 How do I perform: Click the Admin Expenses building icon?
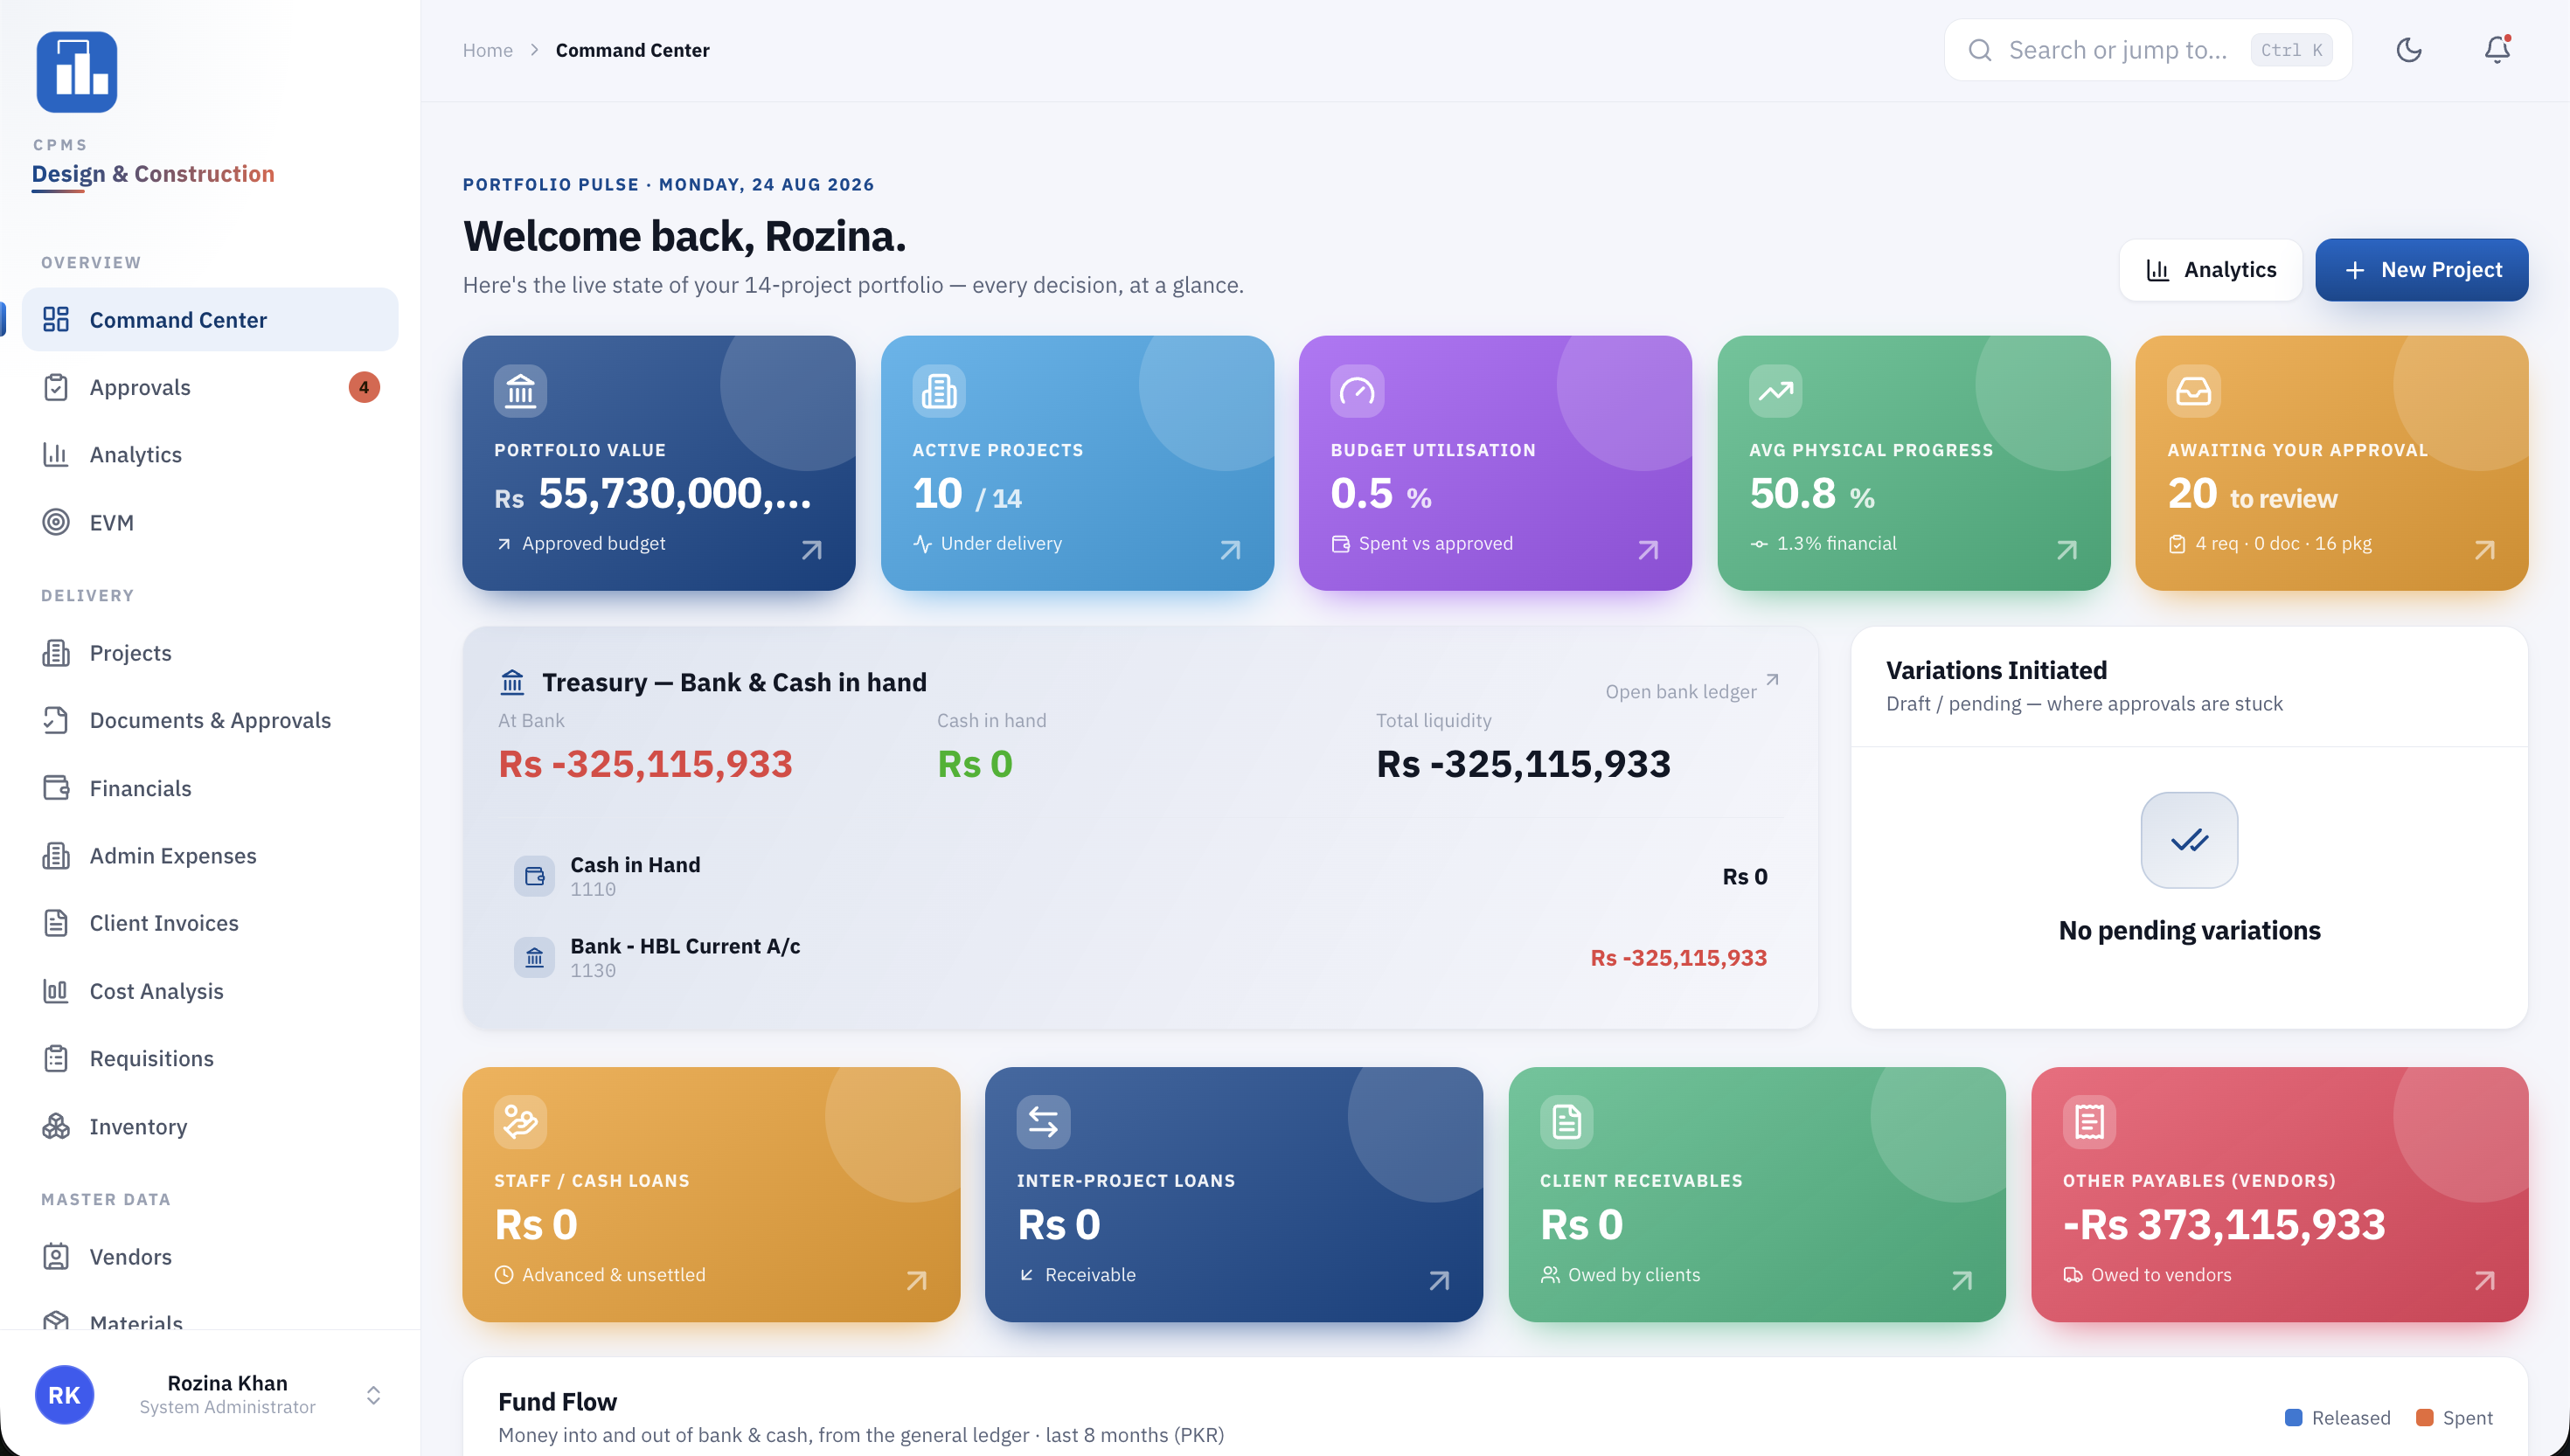56,856
